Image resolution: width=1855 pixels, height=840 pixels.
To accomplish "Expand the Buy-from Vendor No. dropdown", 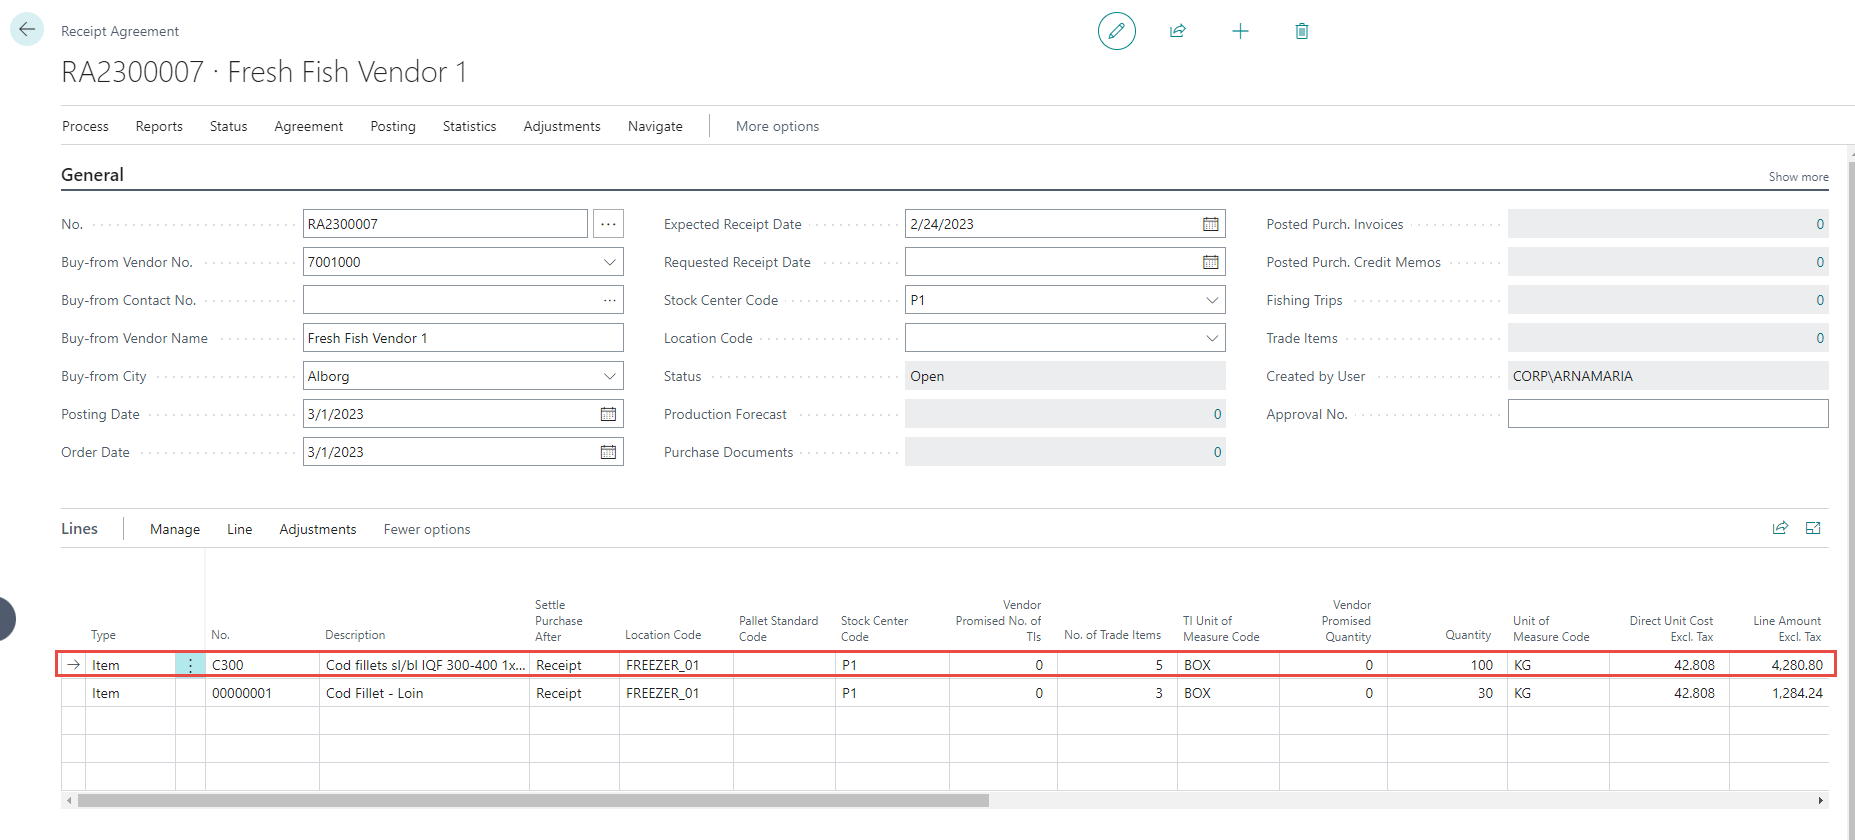I will coord(609,262).
